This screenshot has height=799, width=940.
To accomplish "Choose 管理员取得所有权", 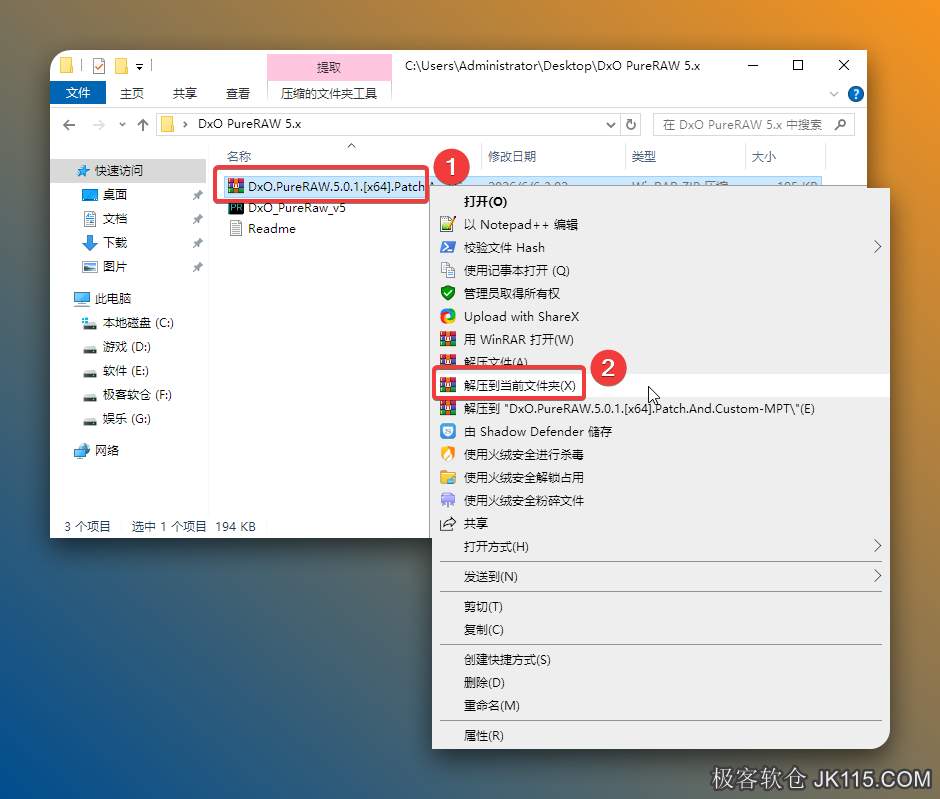I will 661,294.
